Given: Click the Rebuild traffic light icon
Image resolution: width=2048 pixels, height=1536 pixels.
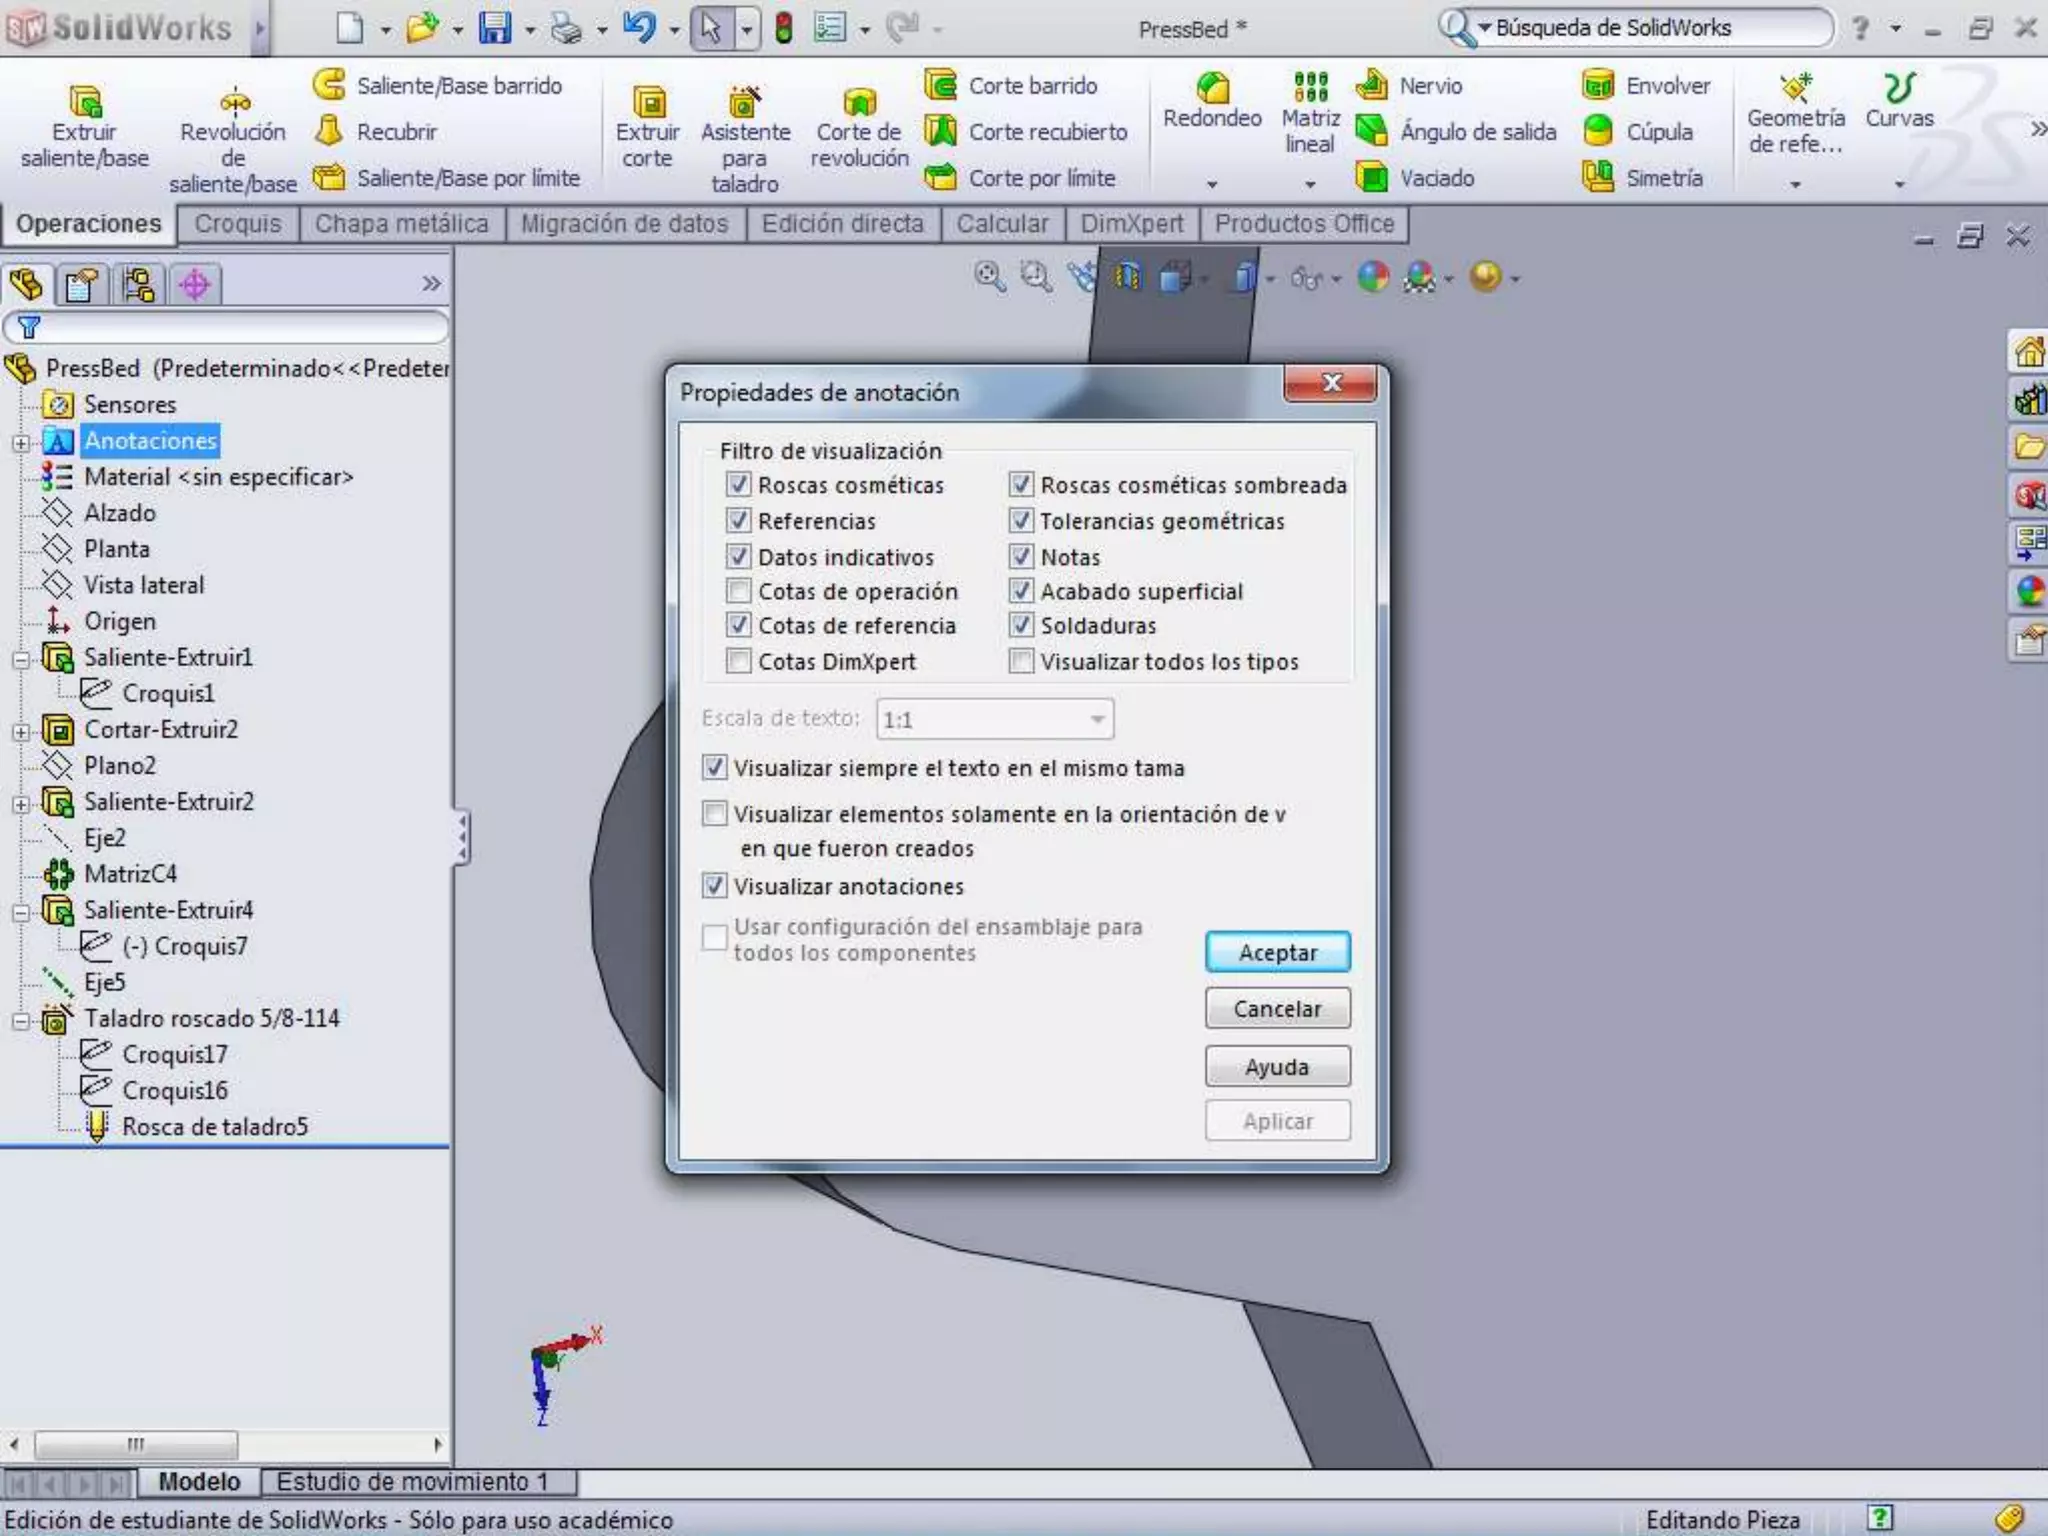Looking at the screenshot, I should [x=784, y=28].
